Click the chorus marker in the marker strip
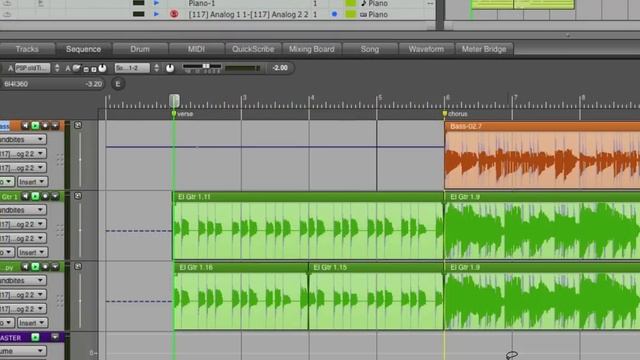 (x=455, y=114)
